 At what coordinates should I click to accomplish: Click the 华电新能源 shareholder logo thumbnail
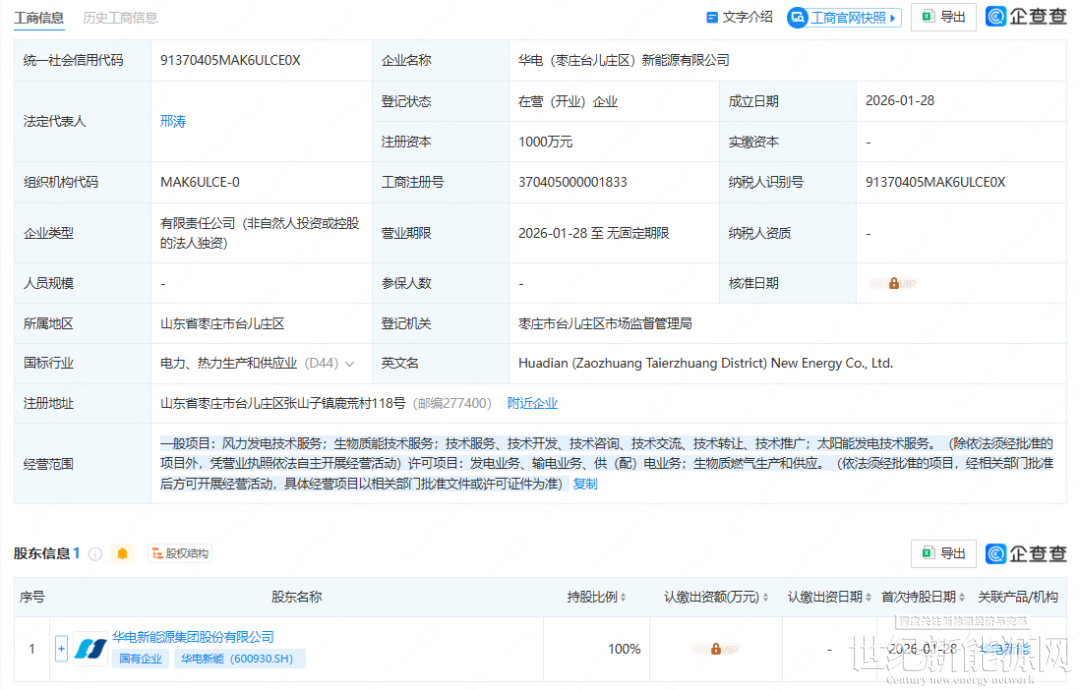tap(90, 648)
